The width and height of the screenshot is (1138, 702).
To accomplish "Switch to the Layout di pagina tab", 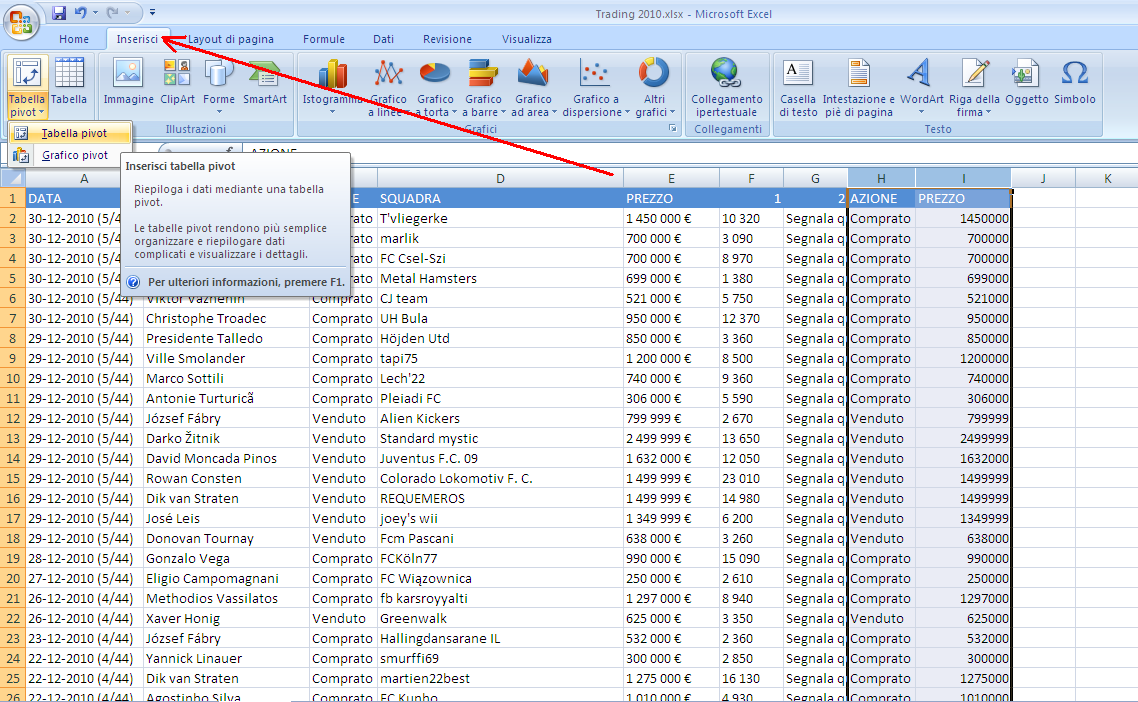I will click(x=230, y=39).
